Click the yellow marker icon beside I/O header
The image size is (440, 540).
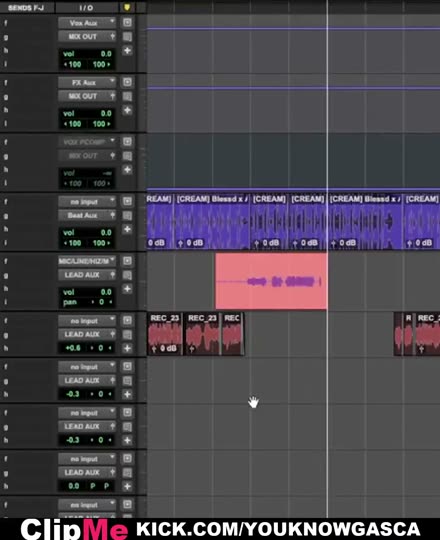pyautogui.click(x=127, y=8)
